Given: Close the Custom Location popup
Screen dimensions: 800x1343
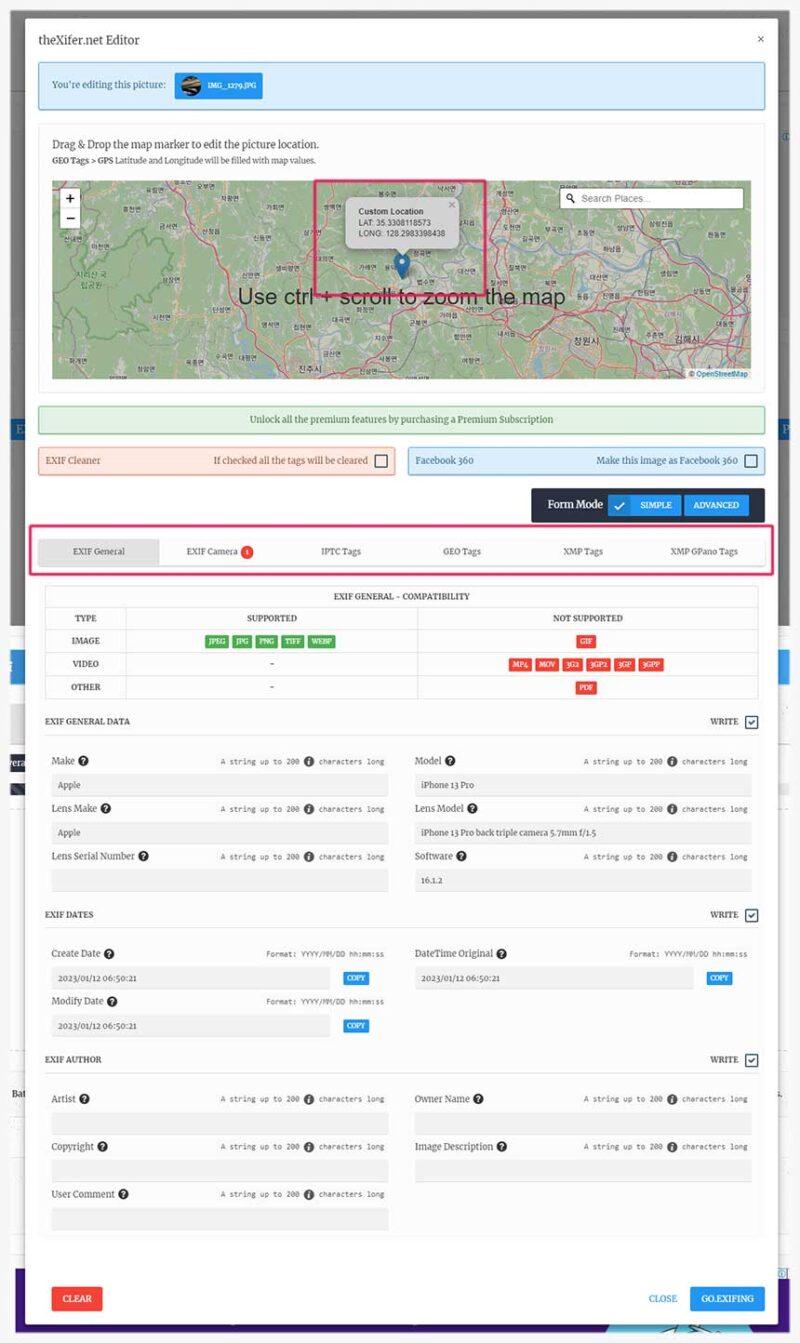Looking at the screenshot, I should 451,204.
